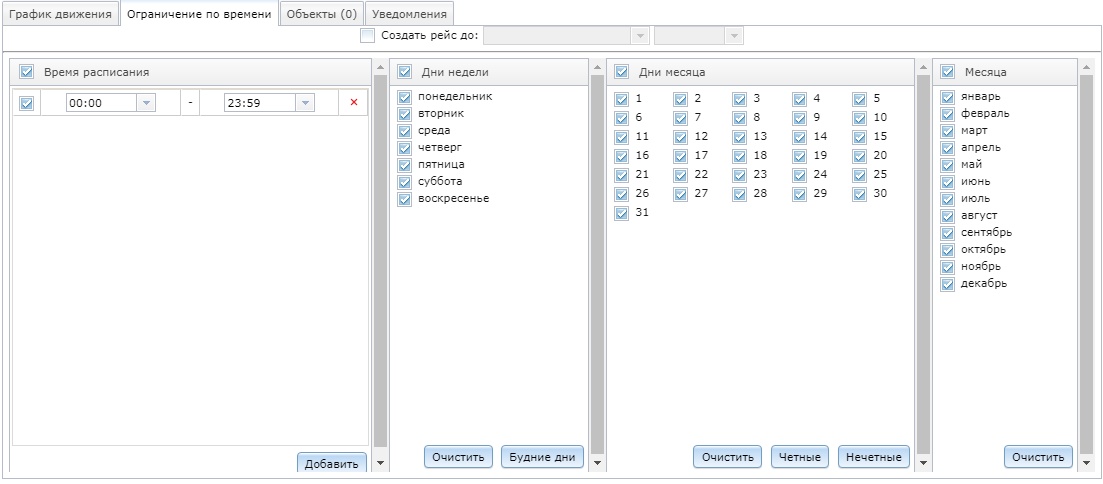Open the Создать рейс до date dropdown
Viewport: 1103px width, 484px height.
[640, 35]
